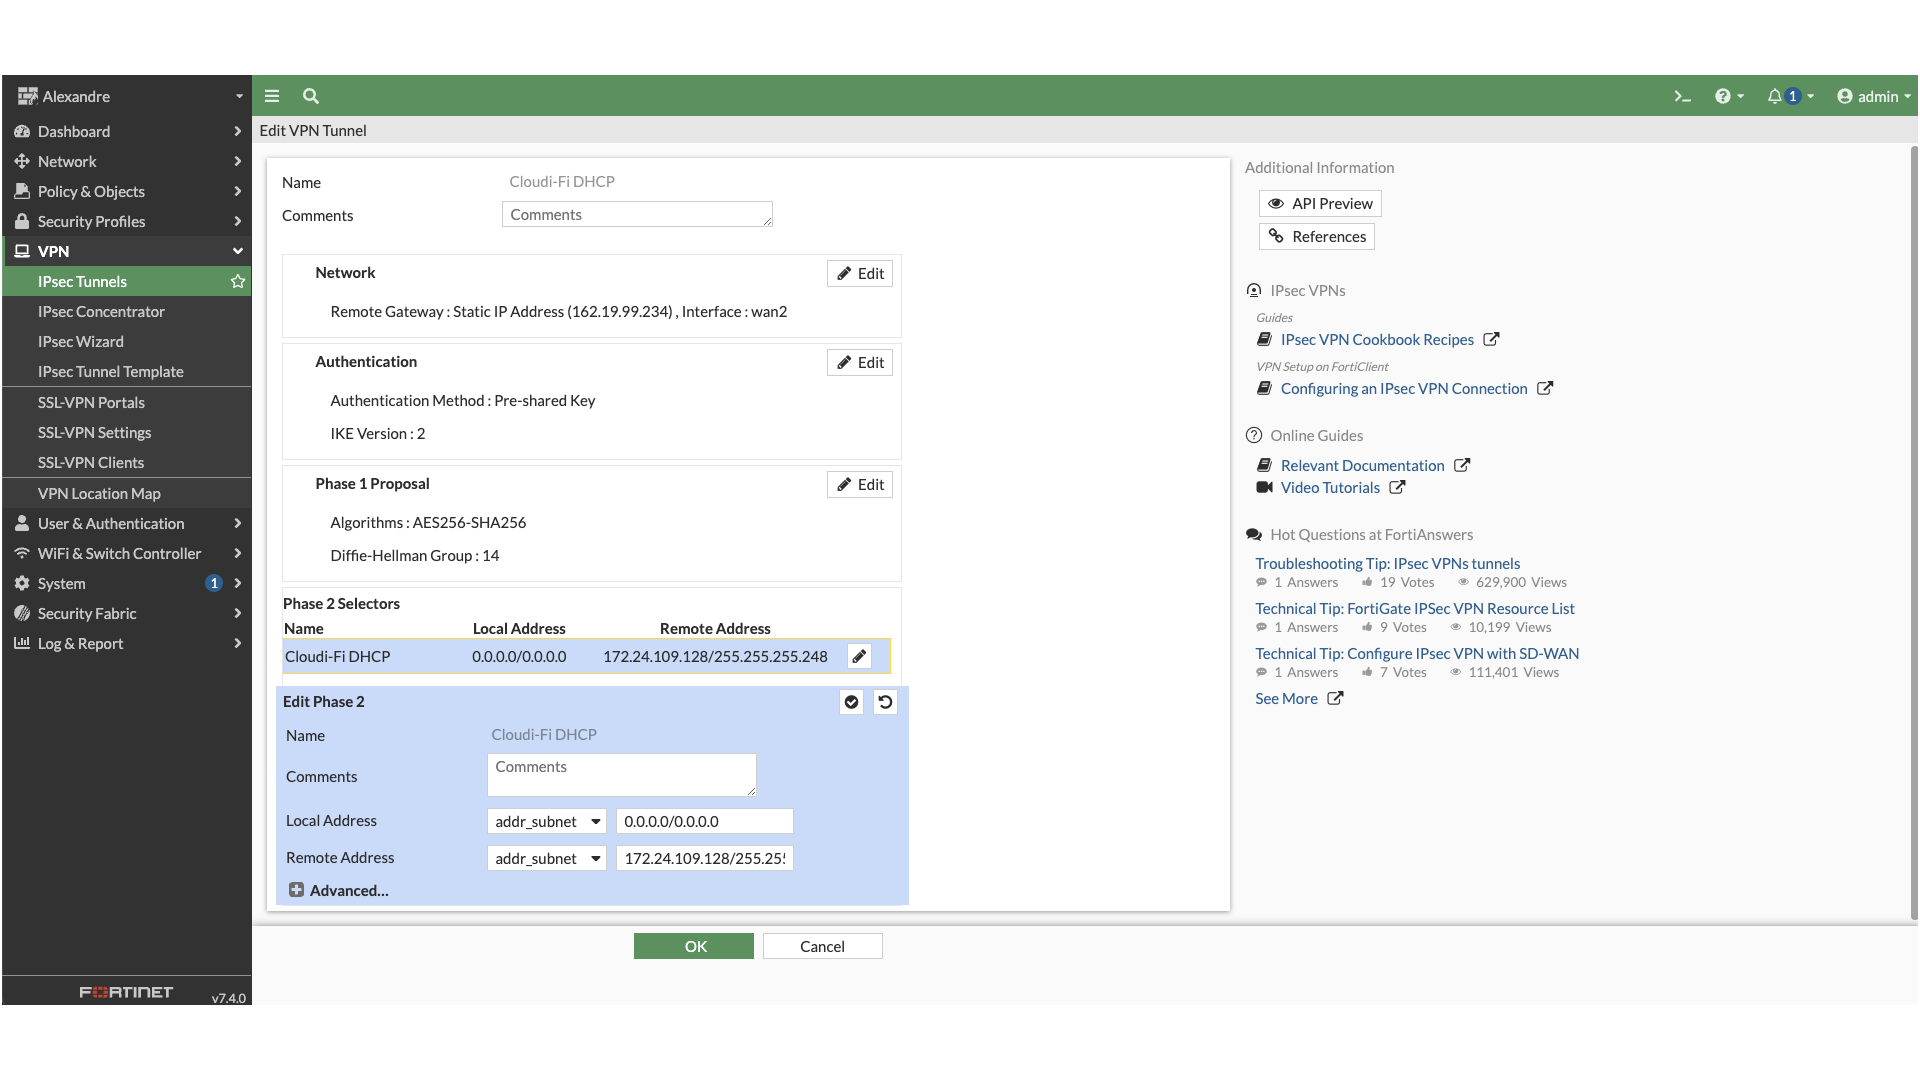
Task: Open the search magnifier icon
Action: (x=311, y=96)
